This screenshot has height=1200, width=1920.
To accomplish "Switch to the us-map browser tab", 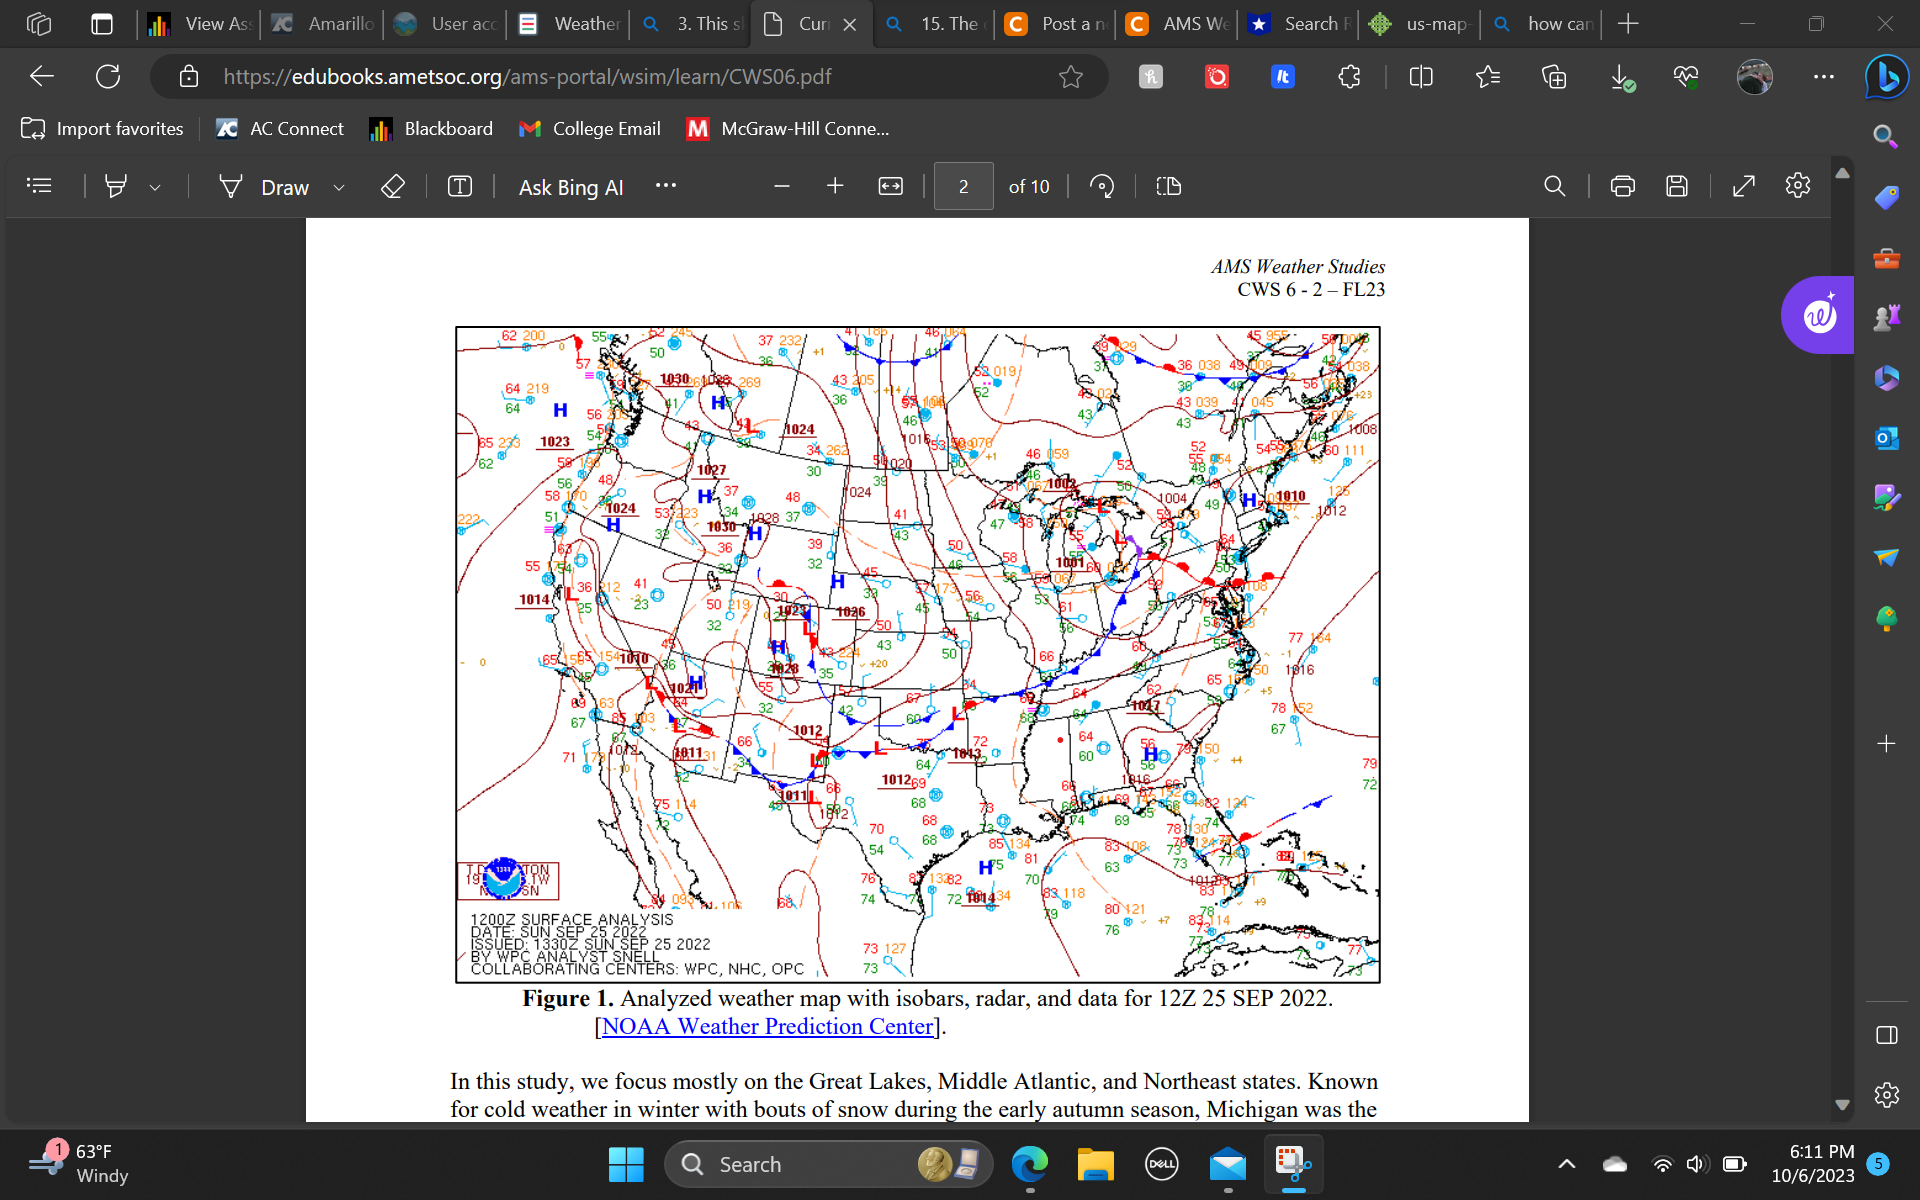I will [x=1418, y=24].
